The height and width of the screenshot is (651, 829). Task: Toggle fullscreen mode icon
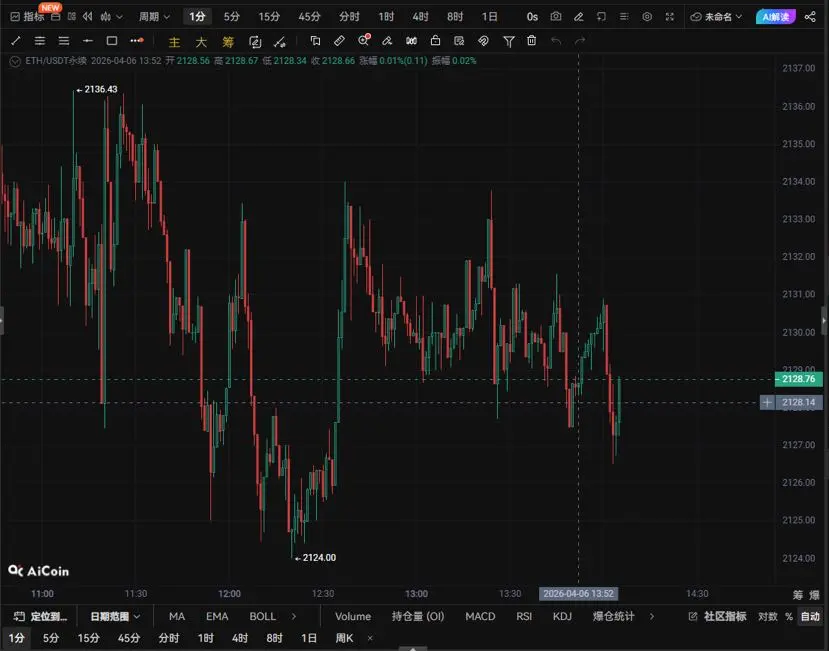(x=670, y=17)
